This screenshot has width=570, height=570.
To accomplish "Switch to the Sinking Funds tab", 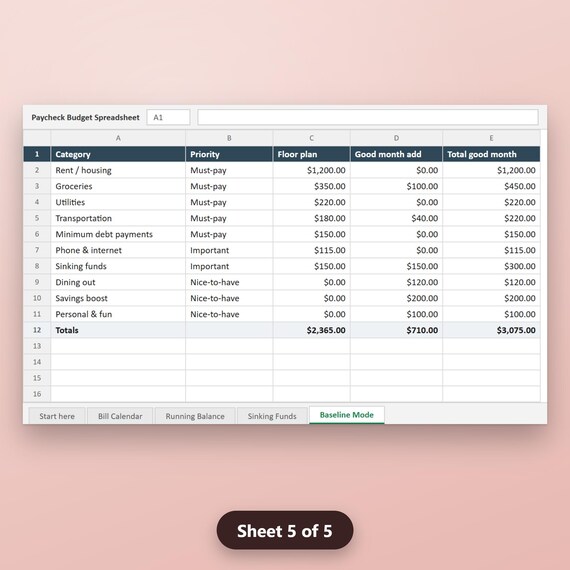I will coord(272,416).
